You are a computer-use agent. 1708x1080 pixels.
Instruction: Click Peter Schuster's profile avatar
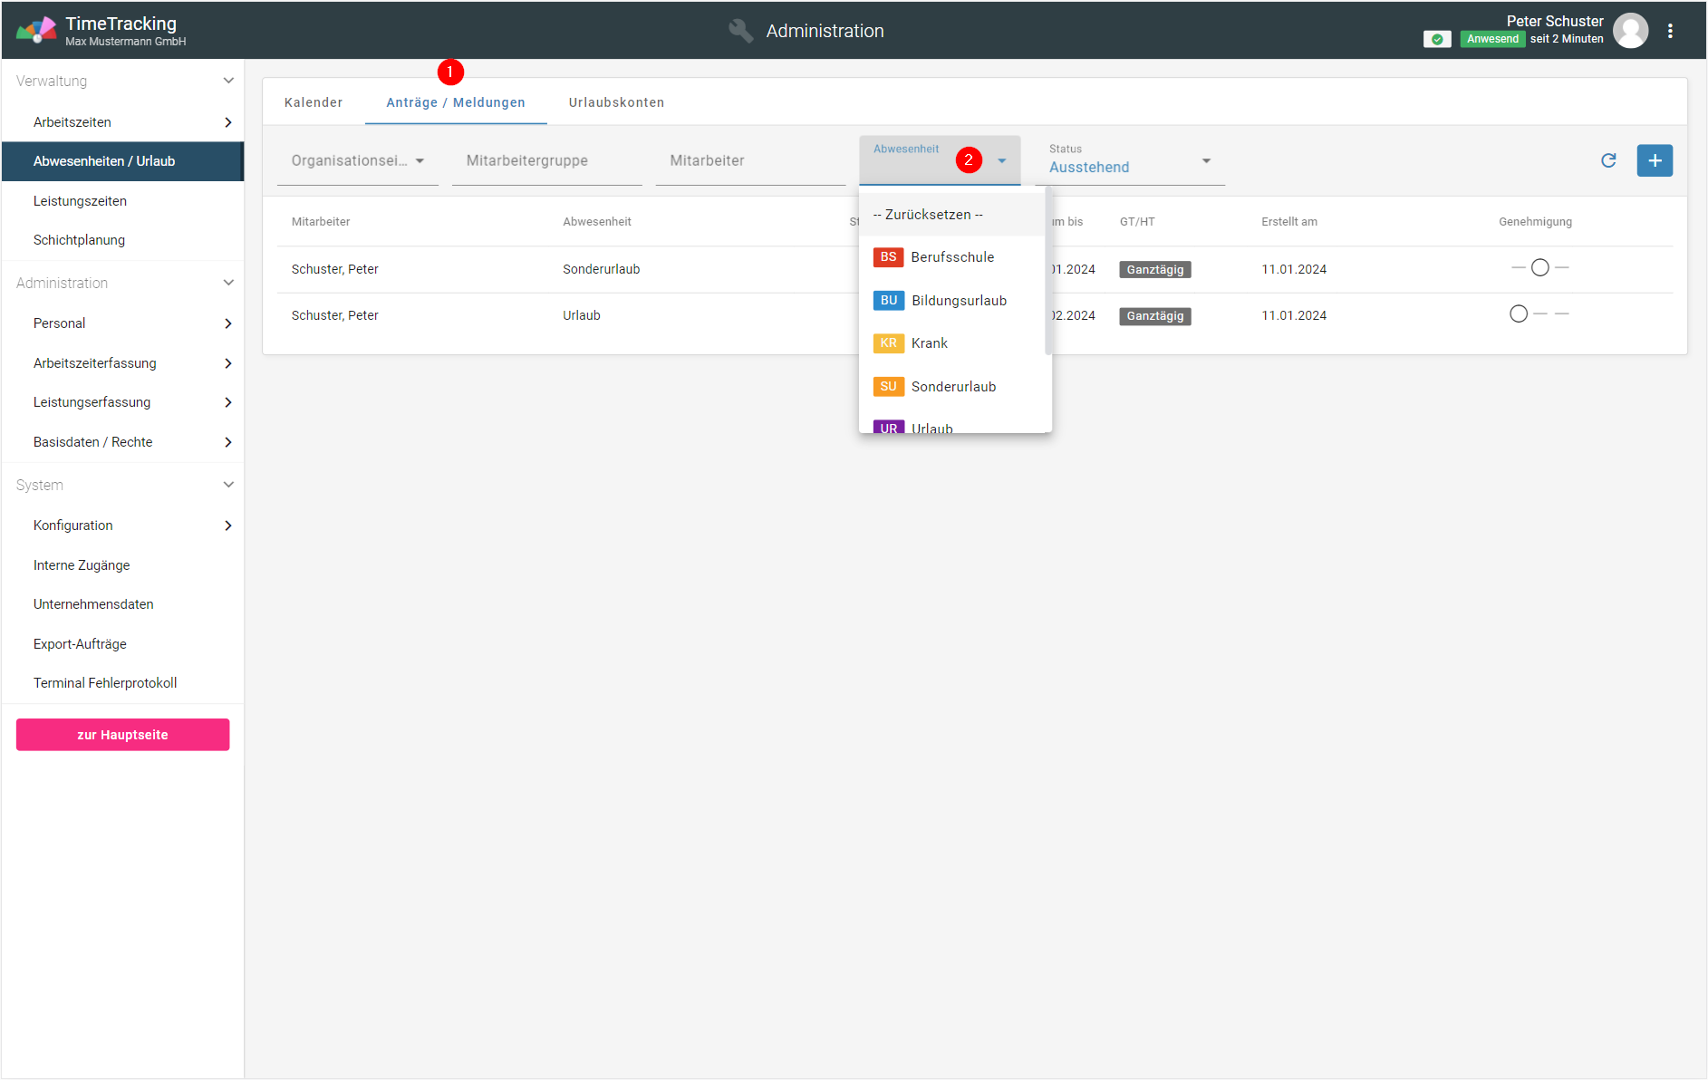[x=1630, y=31]
